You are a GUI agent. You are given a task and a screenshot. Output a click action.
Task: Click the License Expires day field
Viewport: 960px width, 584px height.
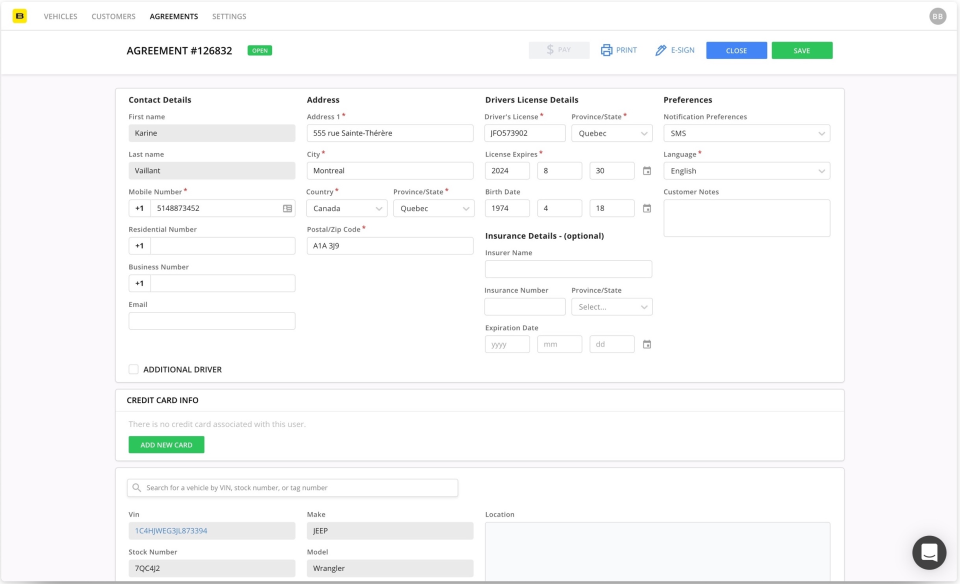(x=612, y=171)
